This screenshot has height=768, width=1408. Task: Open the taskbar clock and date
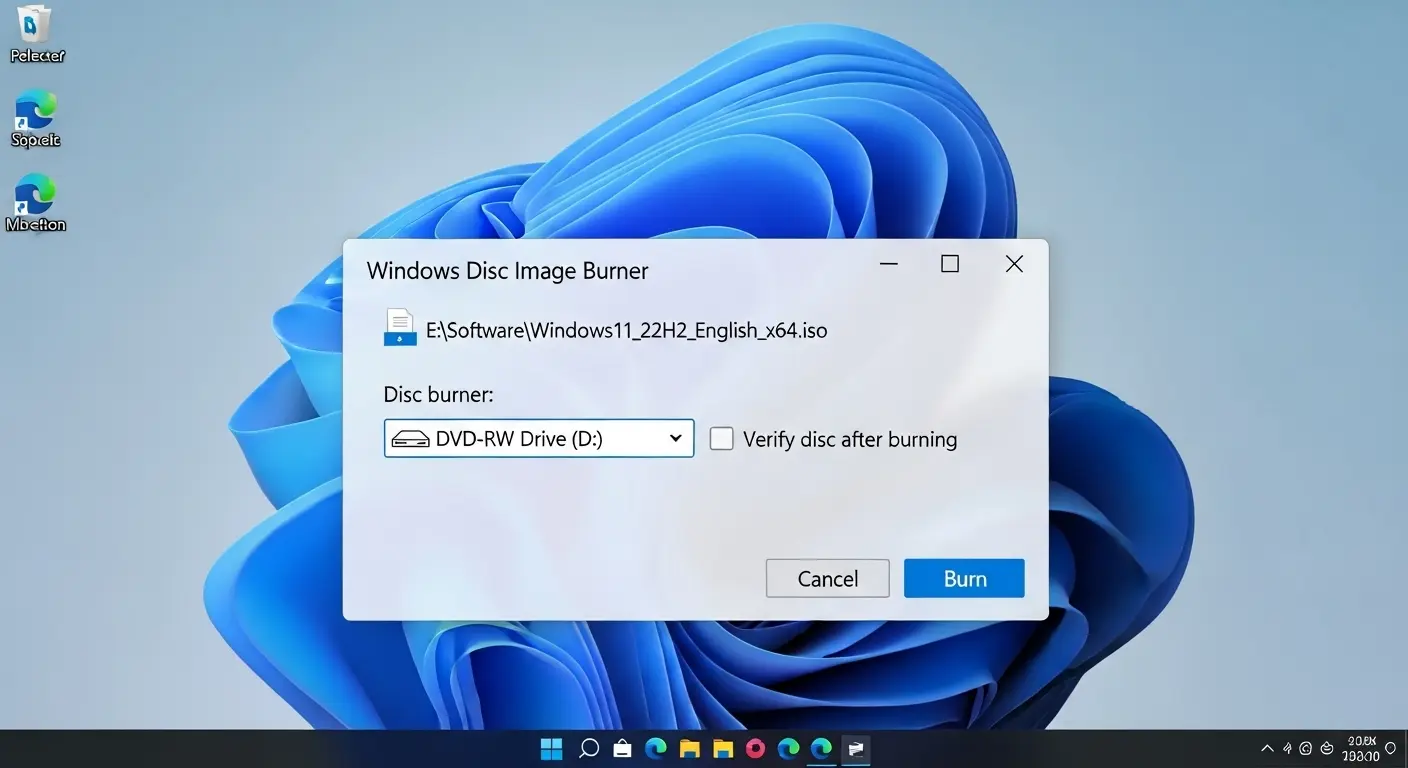coord(1361,749)
